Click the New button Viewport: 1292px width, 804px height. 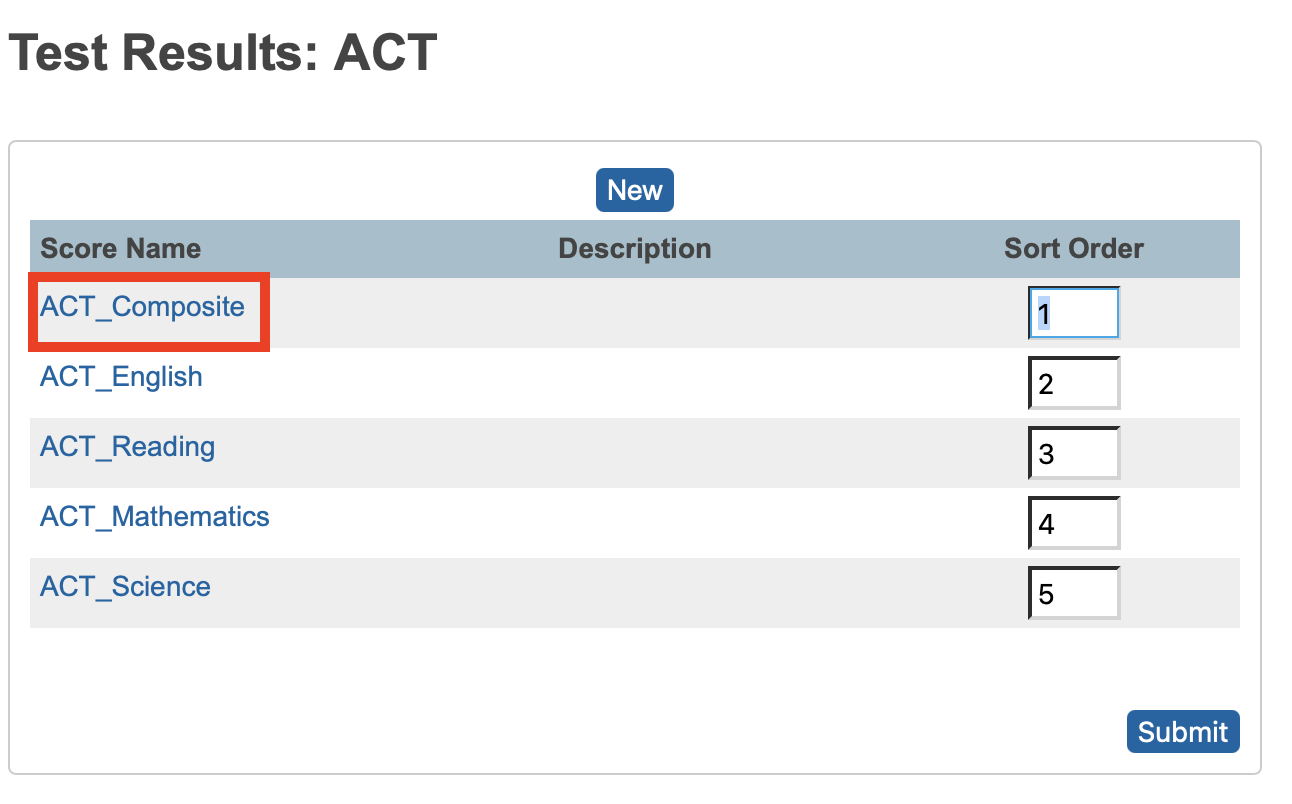point(634,190)
